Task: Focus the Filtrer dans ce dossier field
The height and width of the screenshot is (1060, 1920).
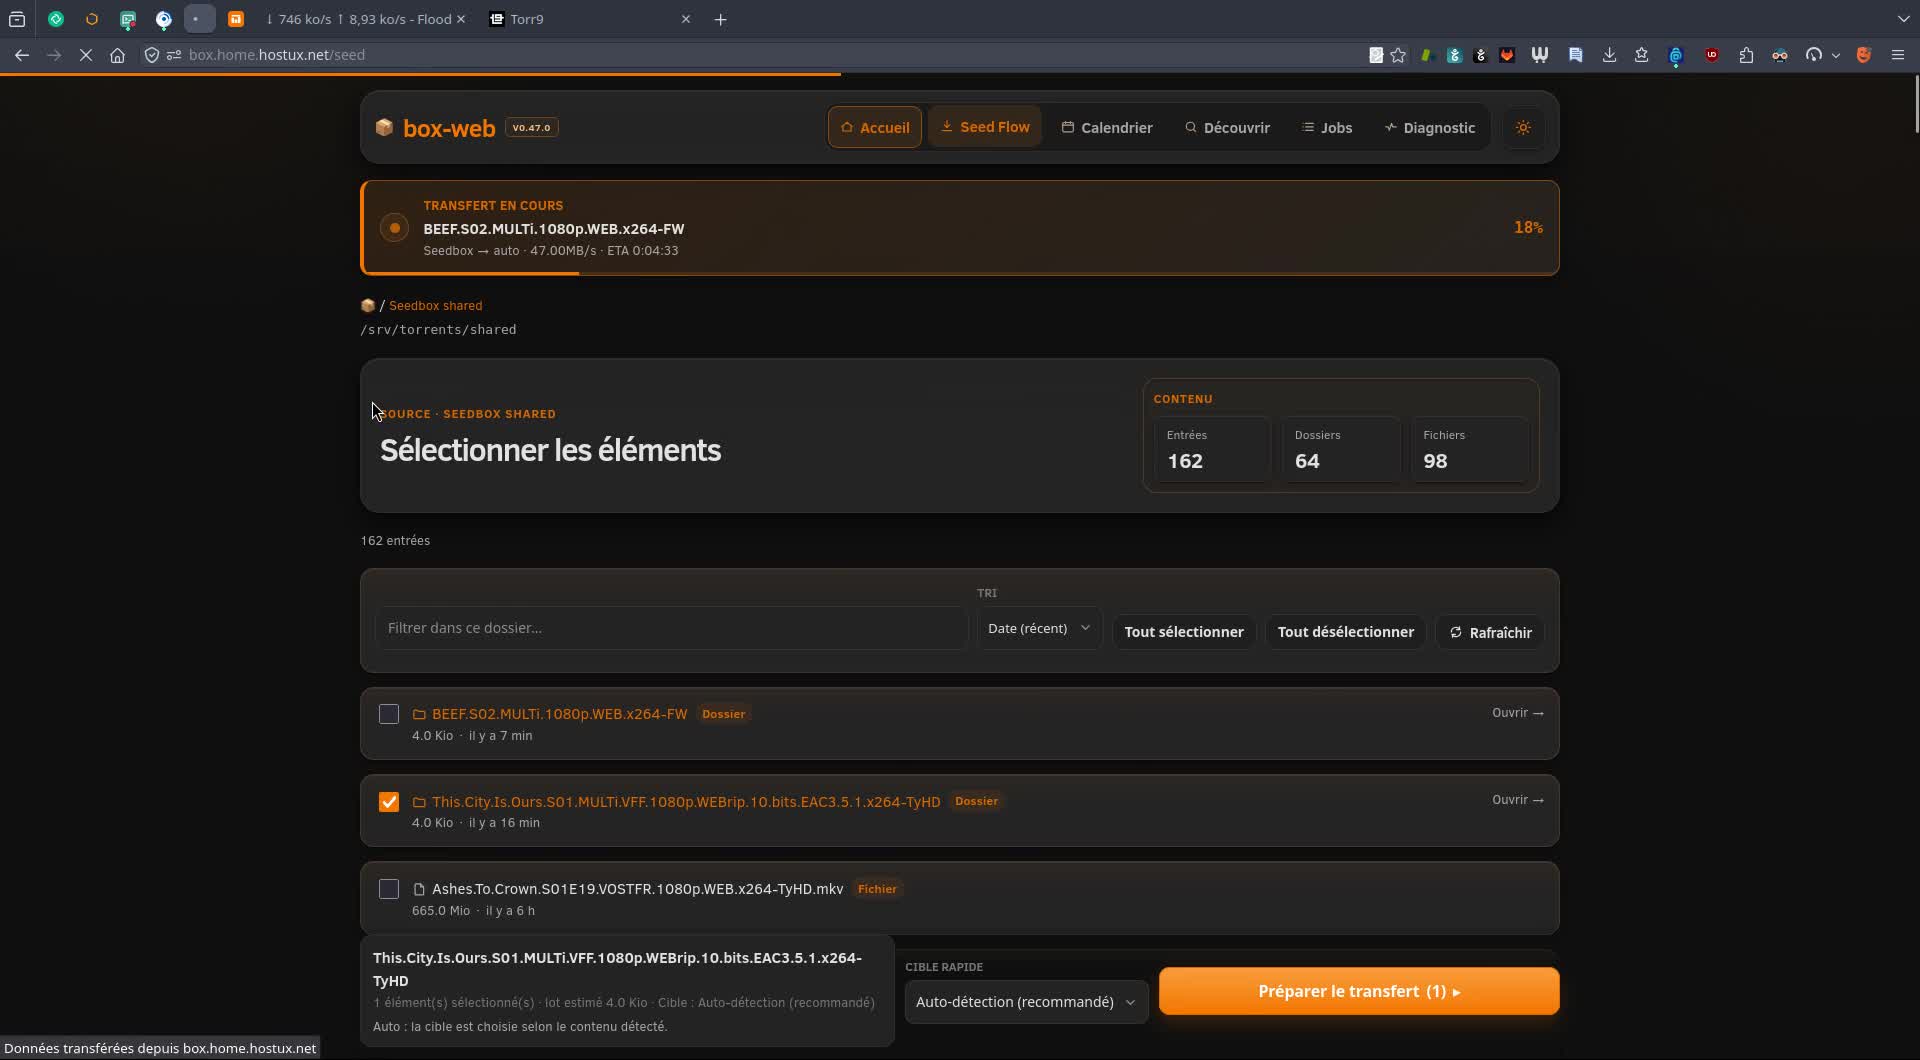Action: click(671, 628)
